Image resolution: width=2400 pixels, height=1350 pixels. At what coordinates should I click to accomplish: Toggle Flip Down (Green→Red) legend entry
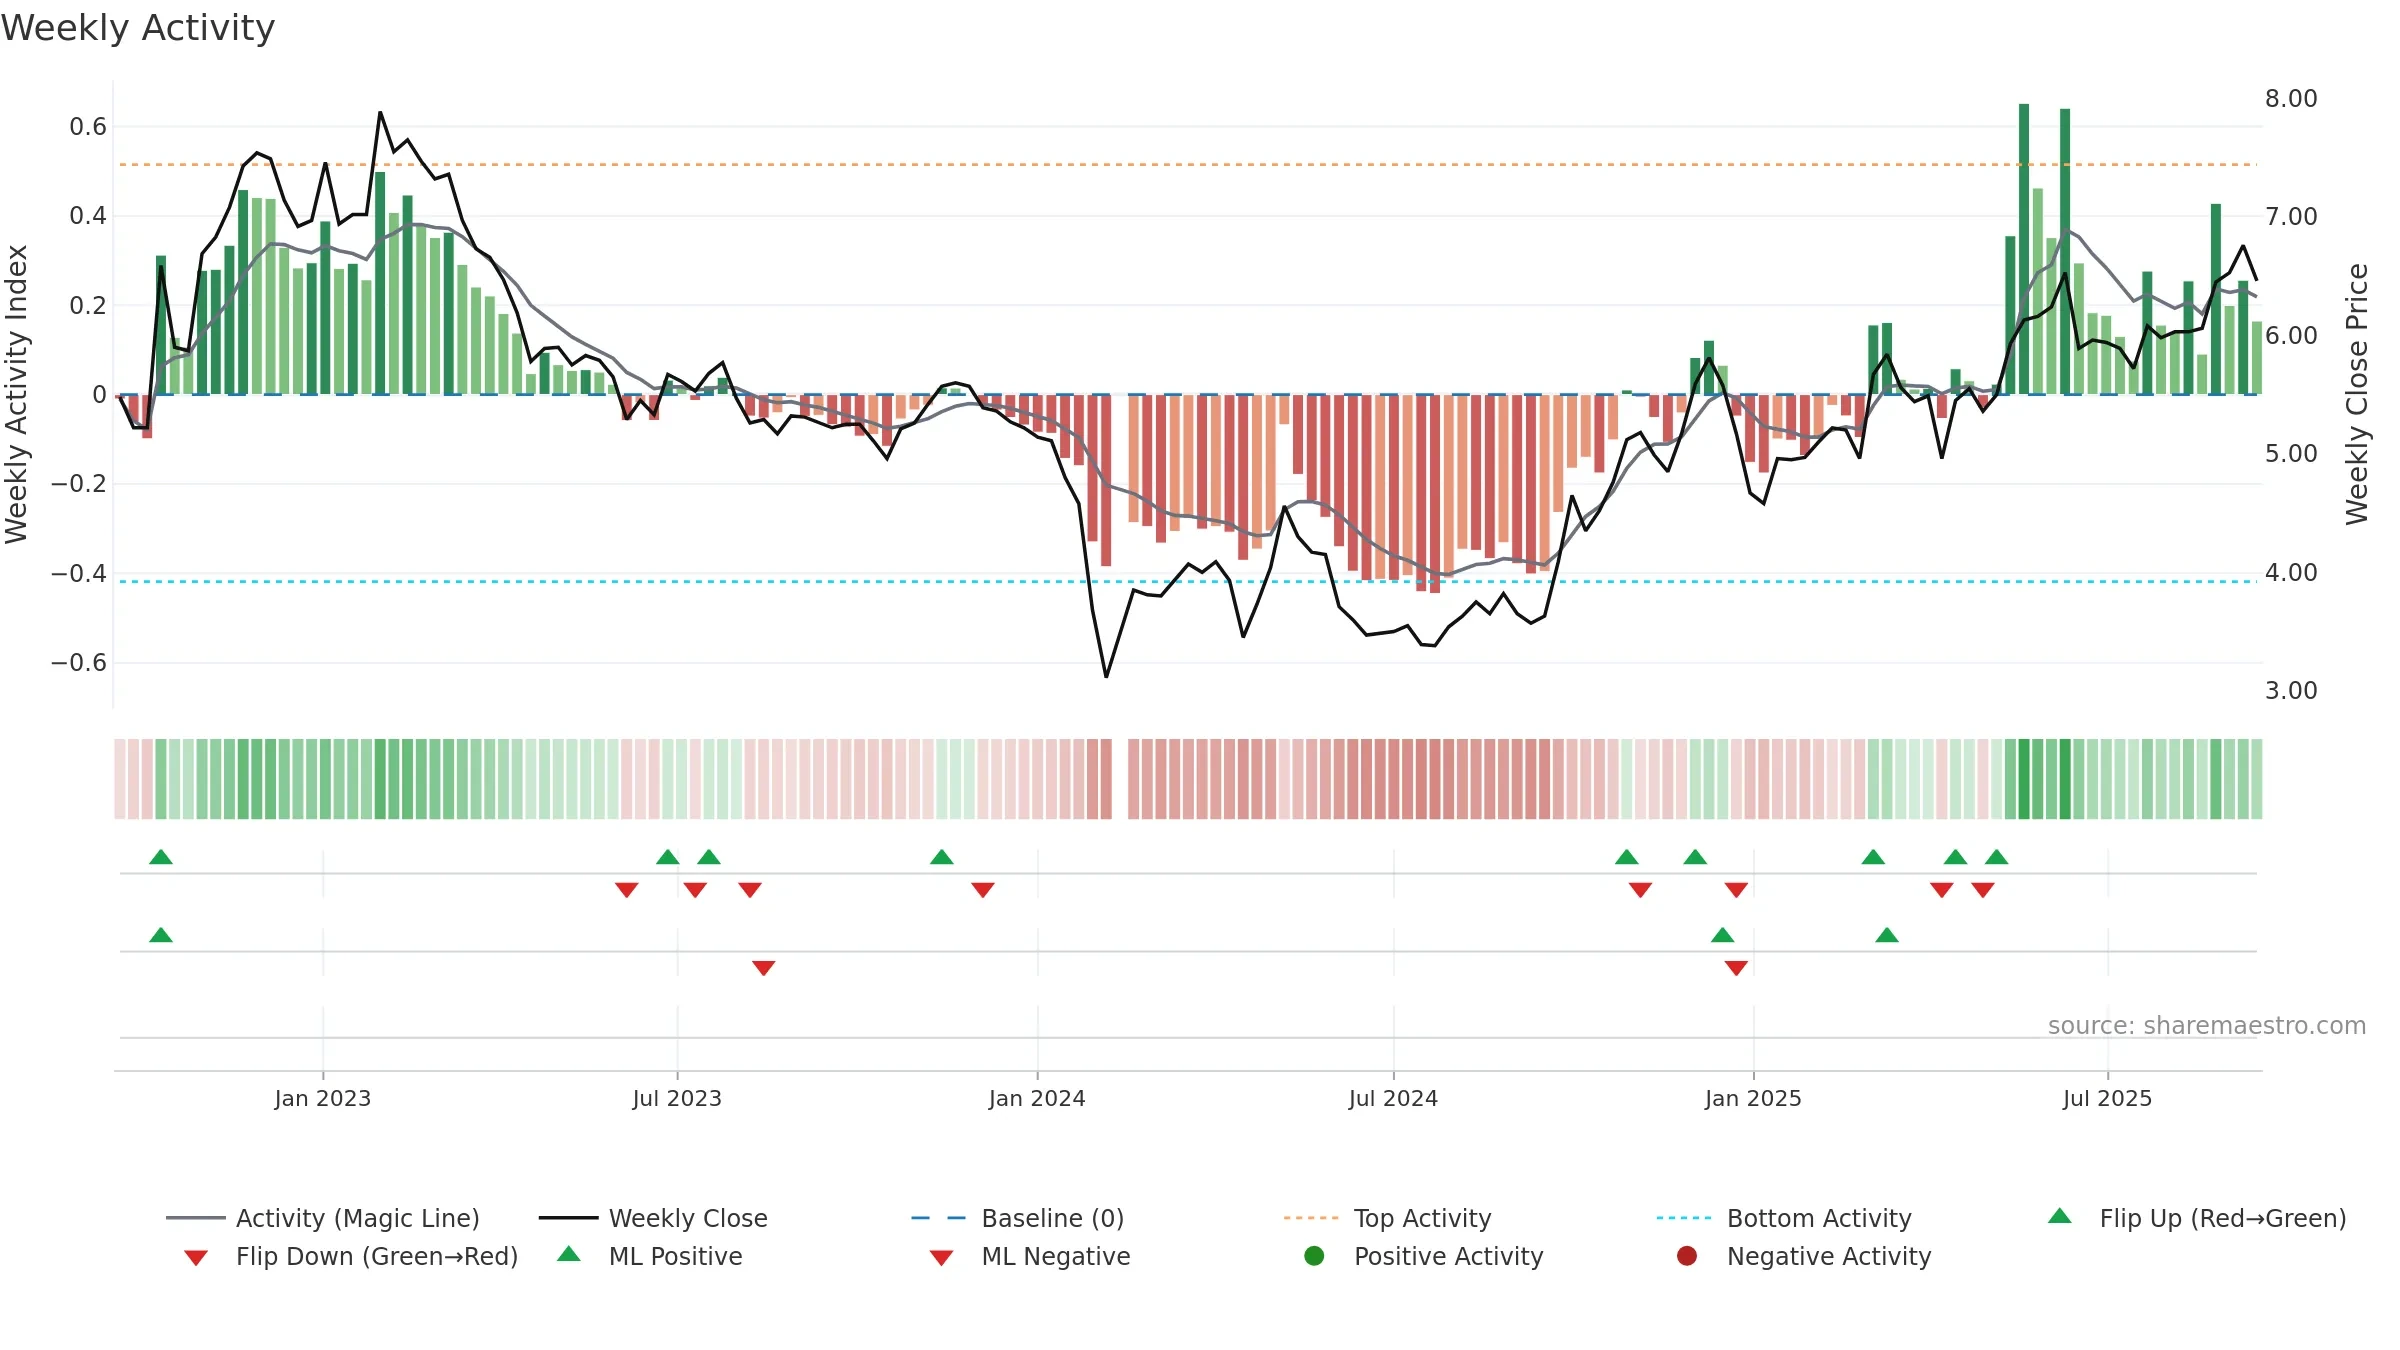click(350, 1256)
